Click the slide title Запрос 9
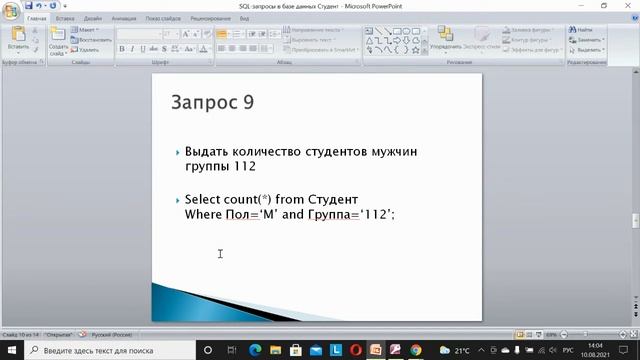The width and height of the screenshot is (640, 360). [x=213, y=102]
